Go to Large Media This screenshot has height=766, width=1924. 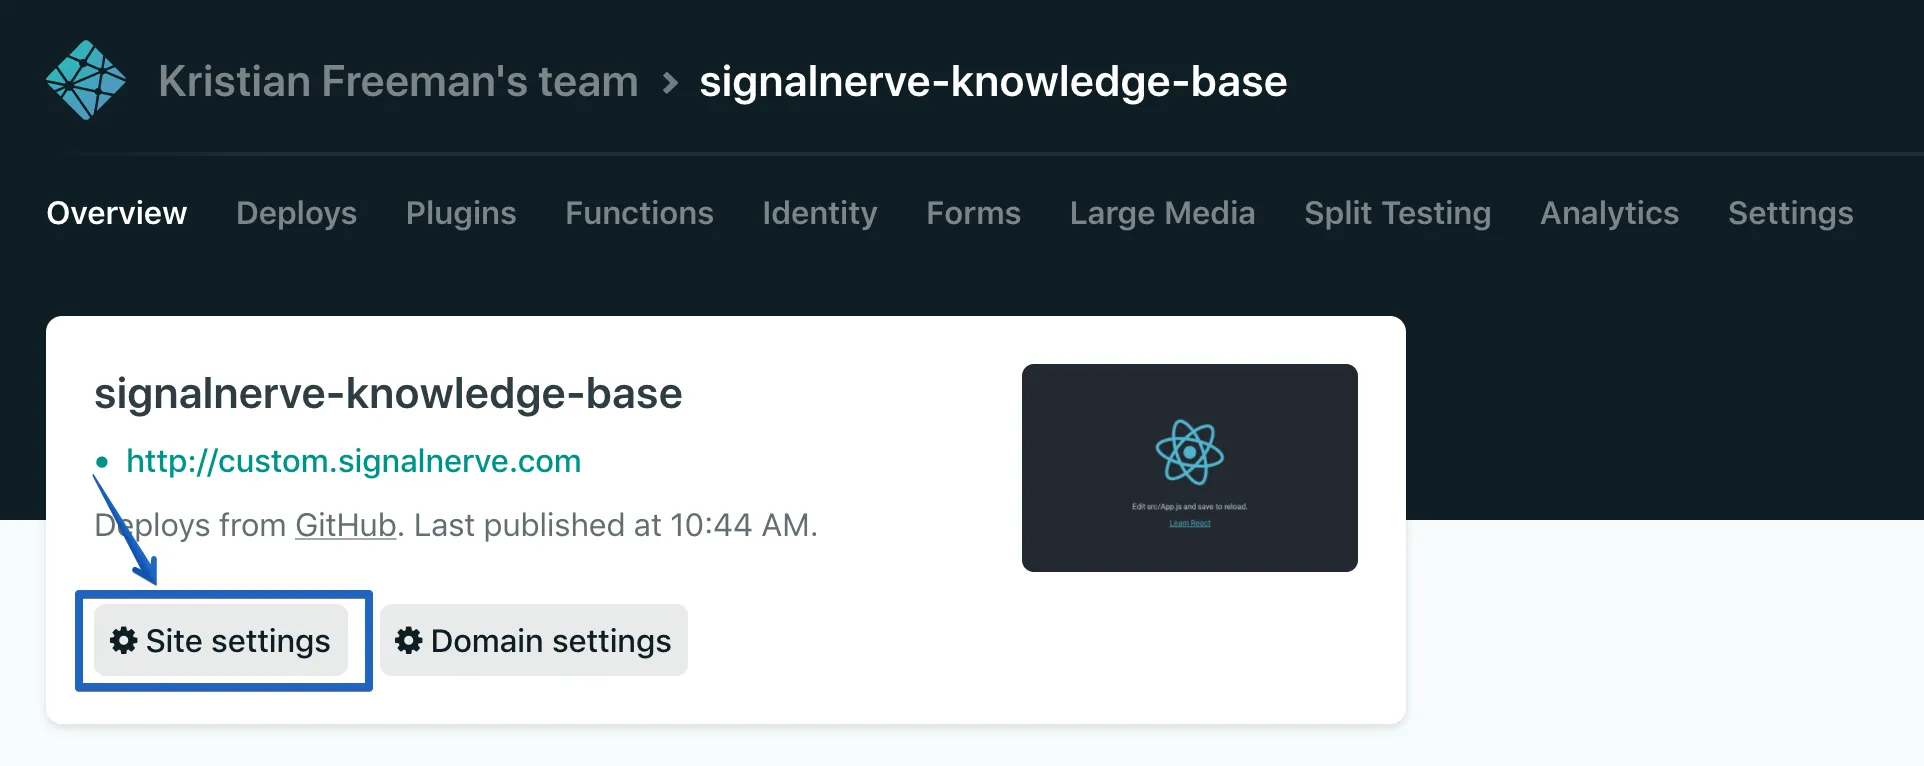click(1162, 213)
